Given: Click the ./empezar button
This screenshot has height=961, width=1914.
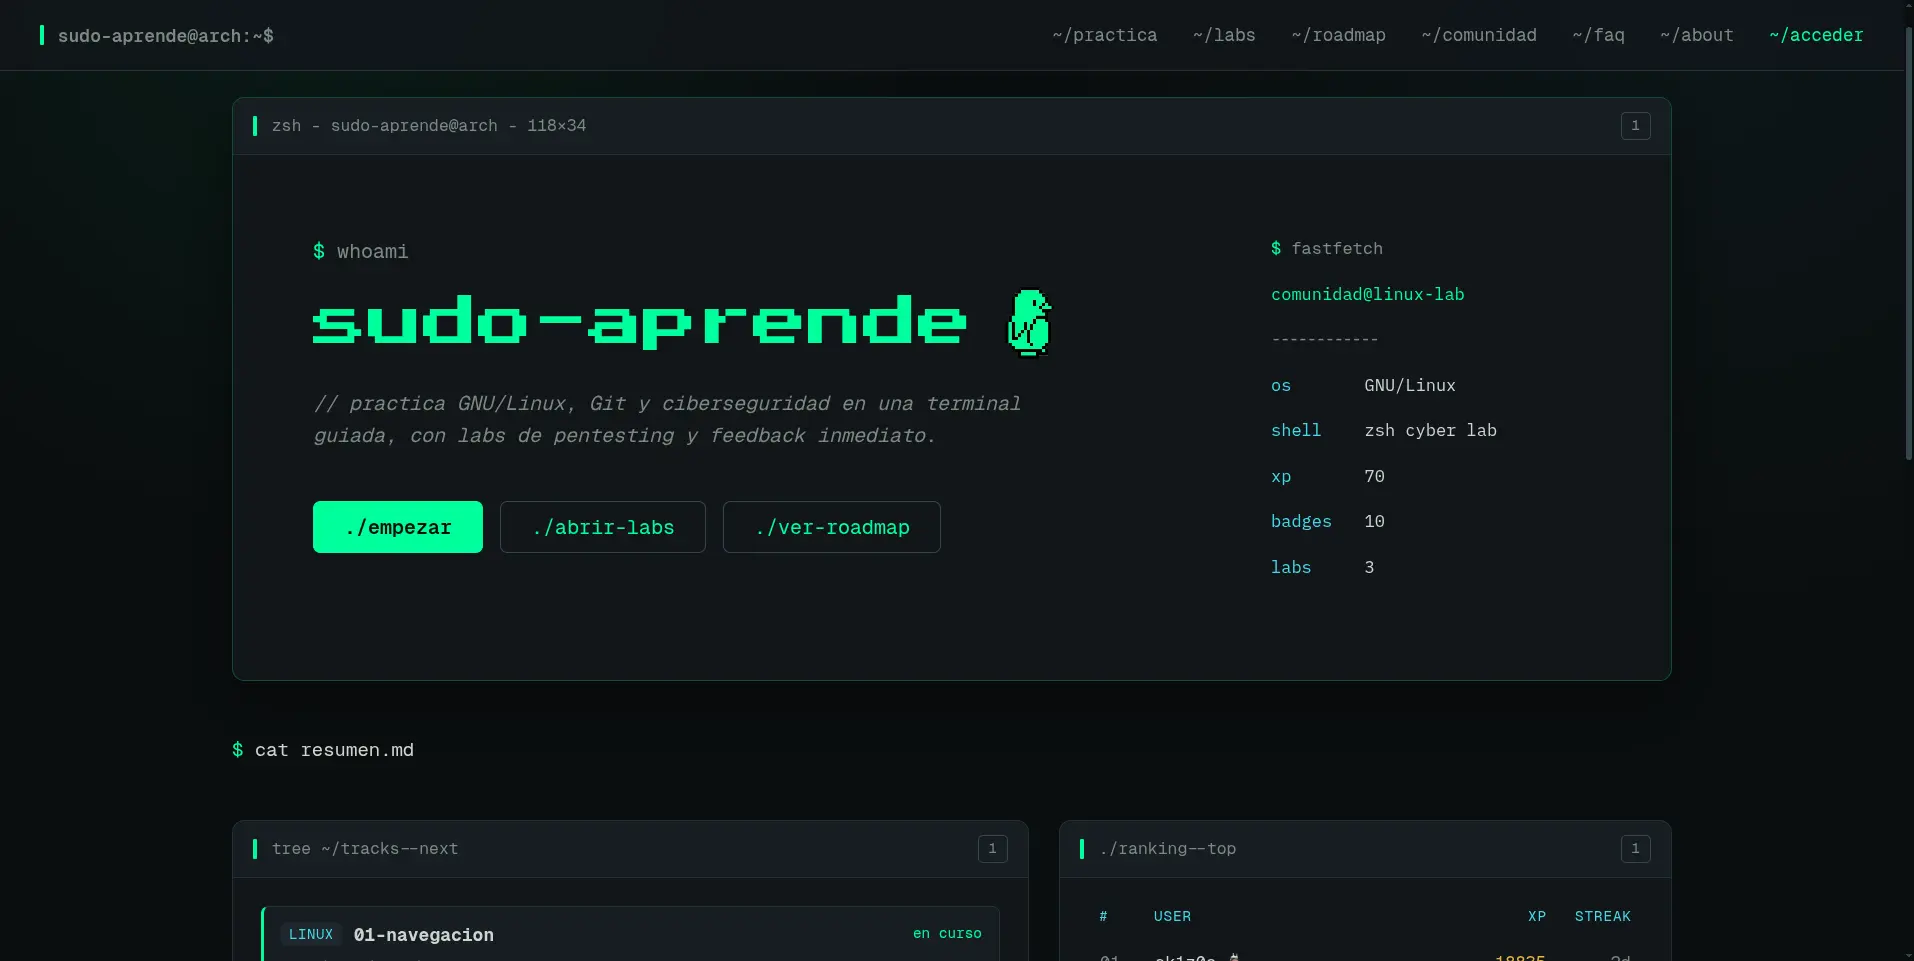Looking at the screenshot, I should (398, 527).
